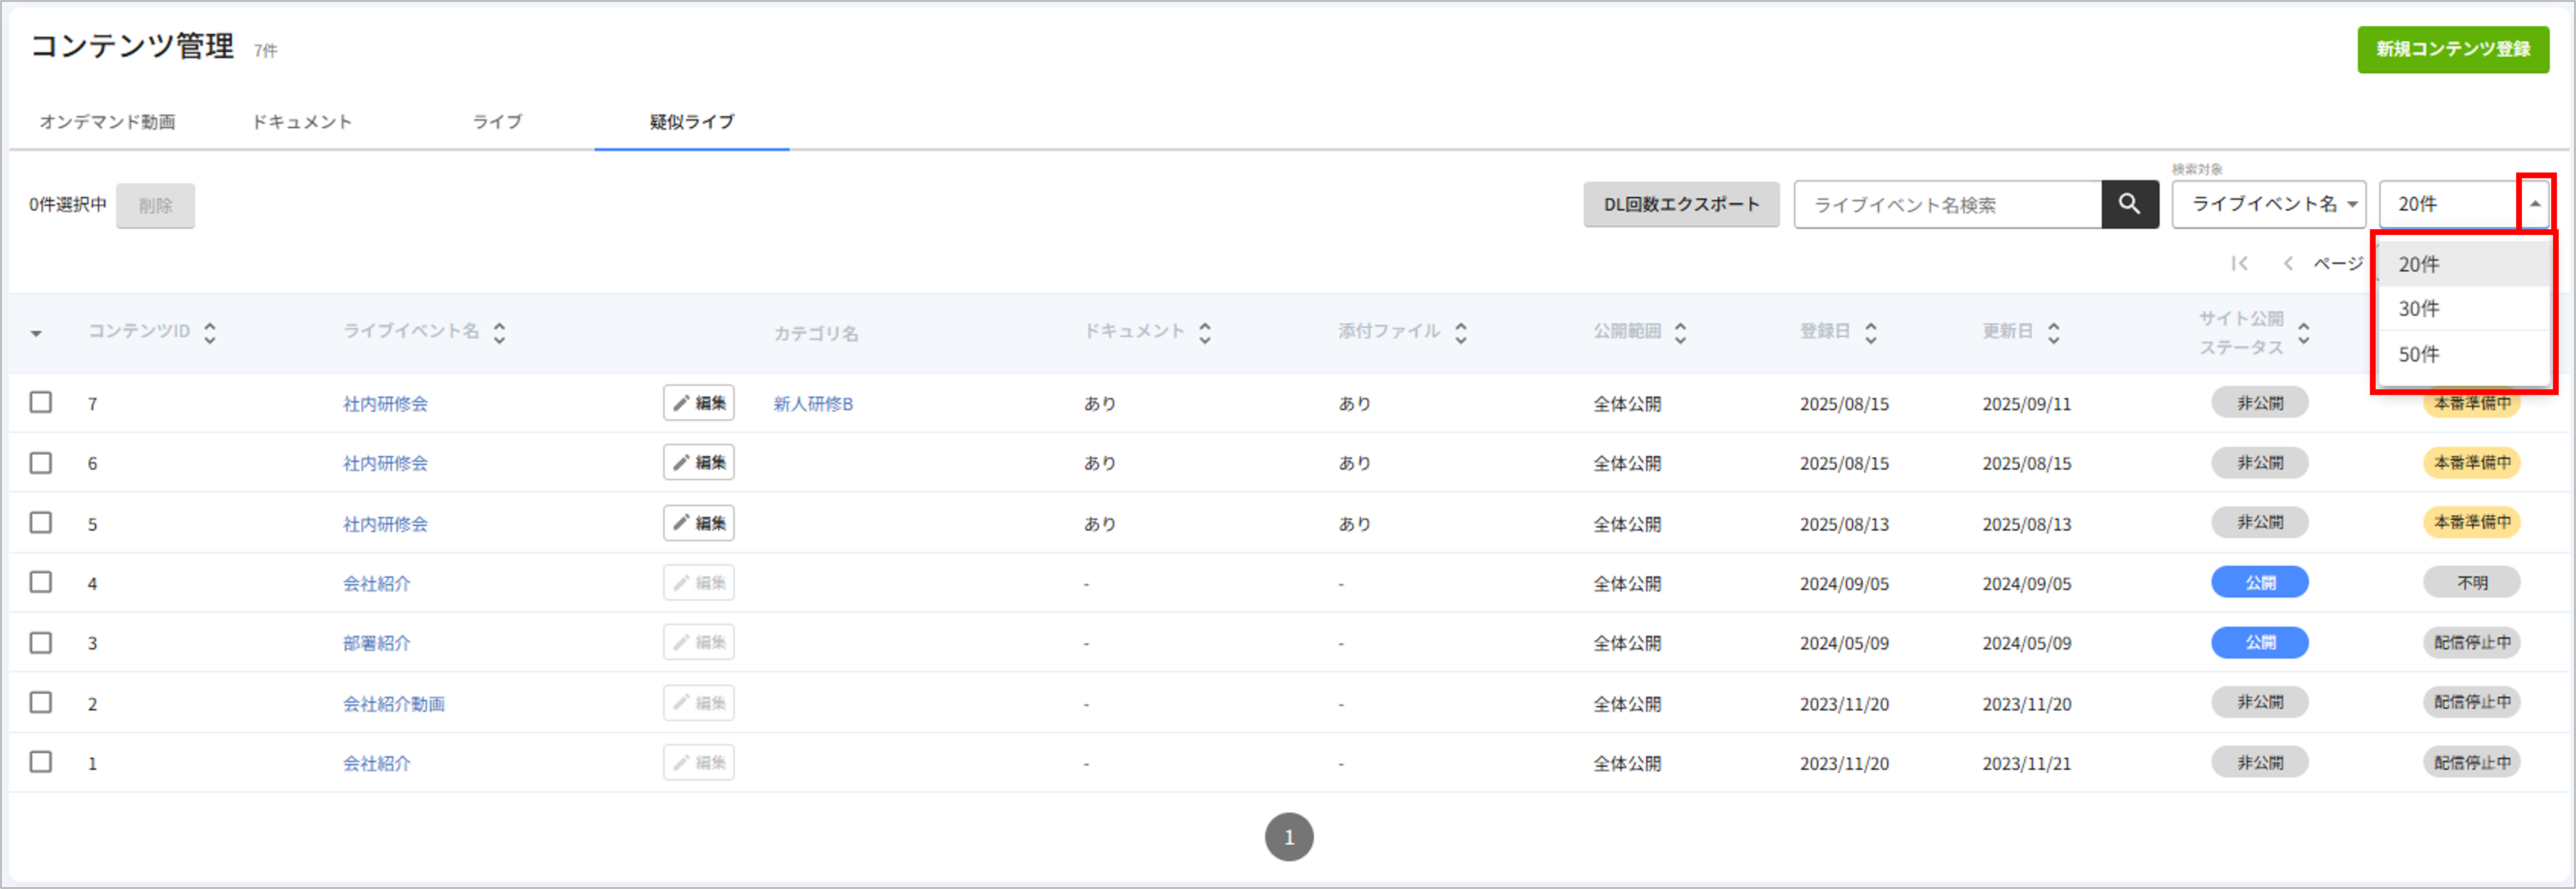Tick the checkbox for content ID 1
2576x889 pixels.
pyautogui.click(x=41, y=762)
